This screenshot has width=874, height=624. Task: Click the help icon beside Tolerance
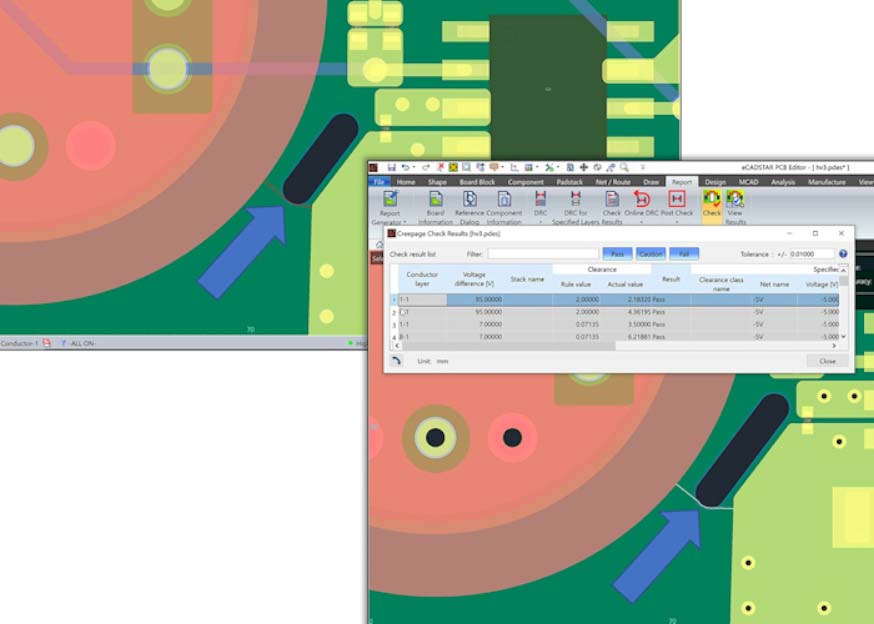click(x=843, y=254)
